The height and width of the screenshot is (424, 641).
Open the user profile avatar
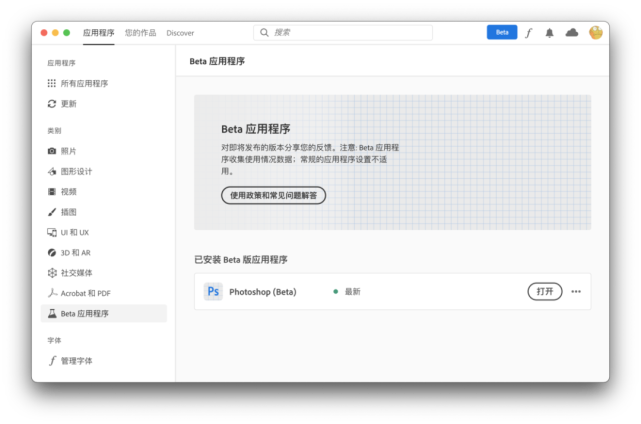click(x=596, y=32)
